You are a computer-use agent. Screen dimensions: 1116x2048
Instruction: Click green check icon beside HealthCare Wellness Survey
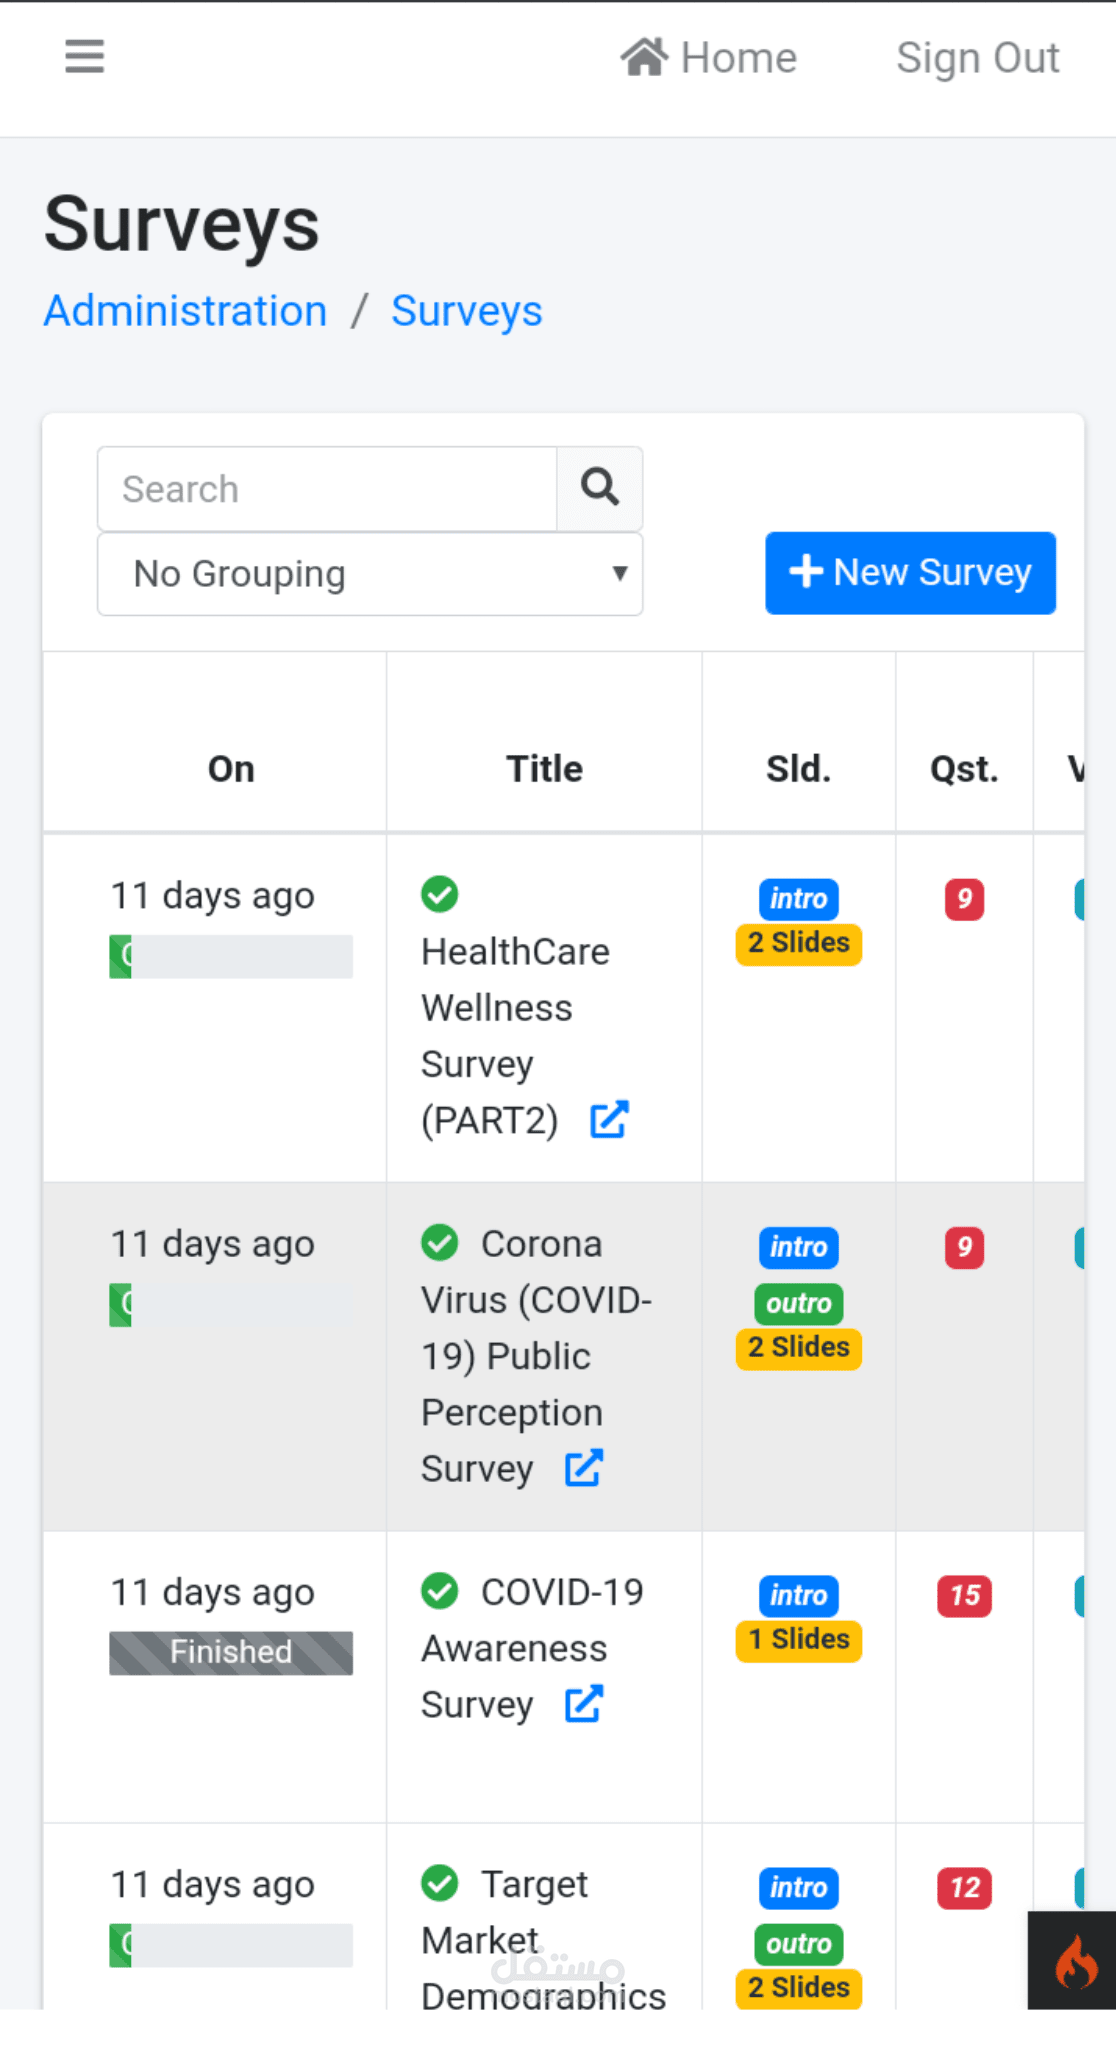pos(440,894)
